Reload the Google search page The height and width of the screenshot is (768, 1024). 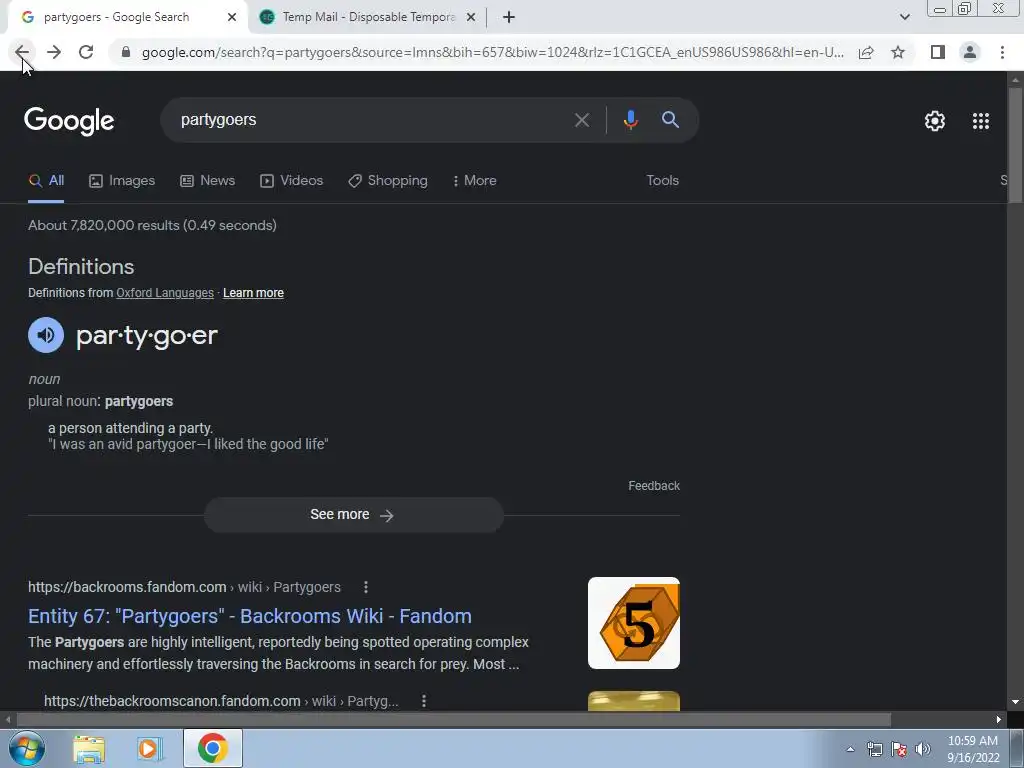click(86, 52)
